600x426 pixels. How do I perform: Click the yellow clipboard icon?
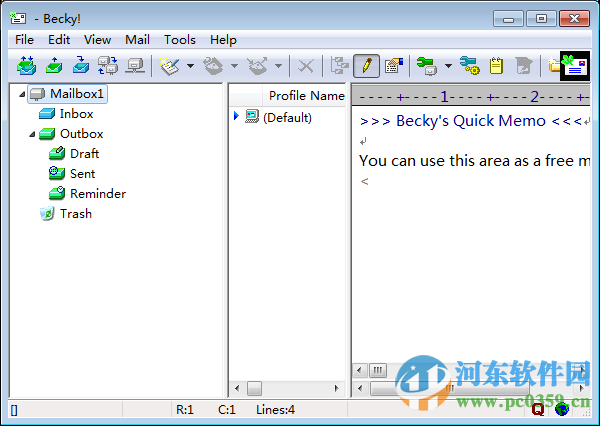496,65
